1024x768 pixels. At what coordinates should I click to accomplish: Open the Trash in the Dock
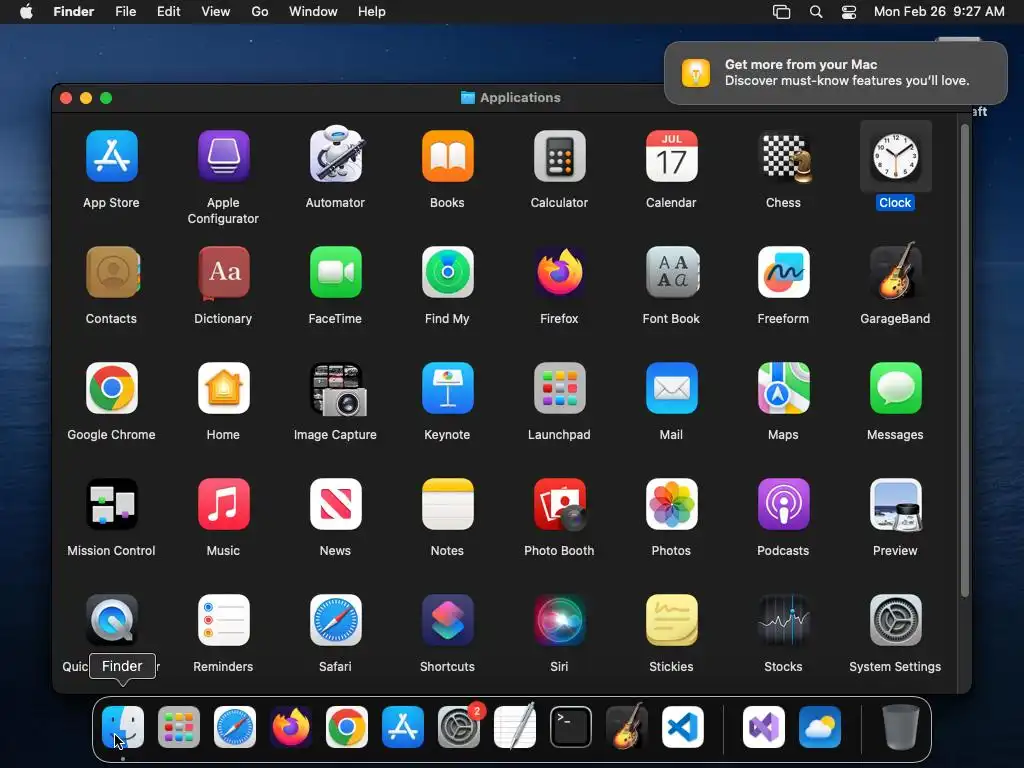901,727
